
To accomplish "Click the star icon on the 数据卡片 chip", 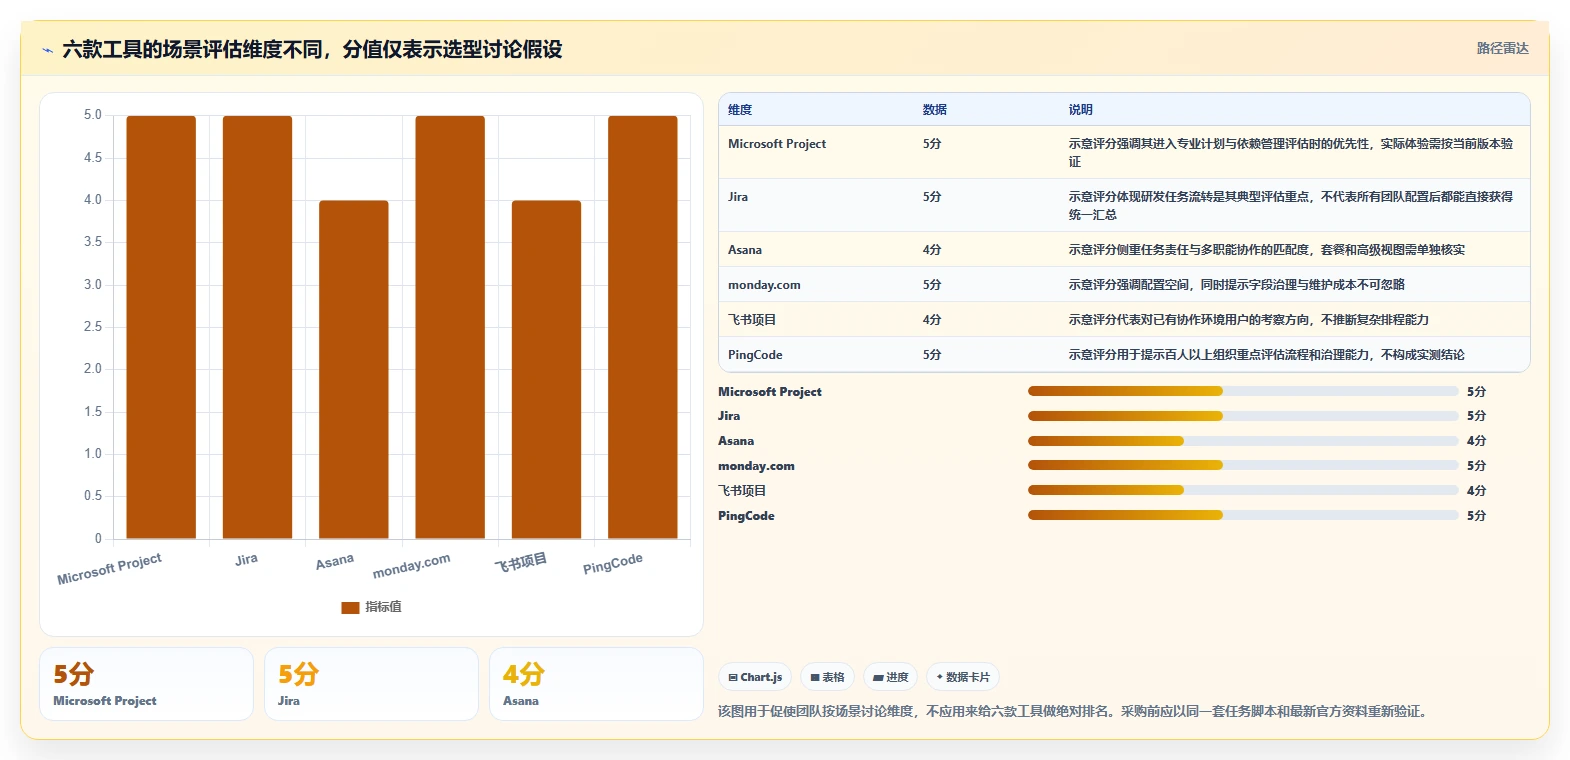I will coord(940,677).
